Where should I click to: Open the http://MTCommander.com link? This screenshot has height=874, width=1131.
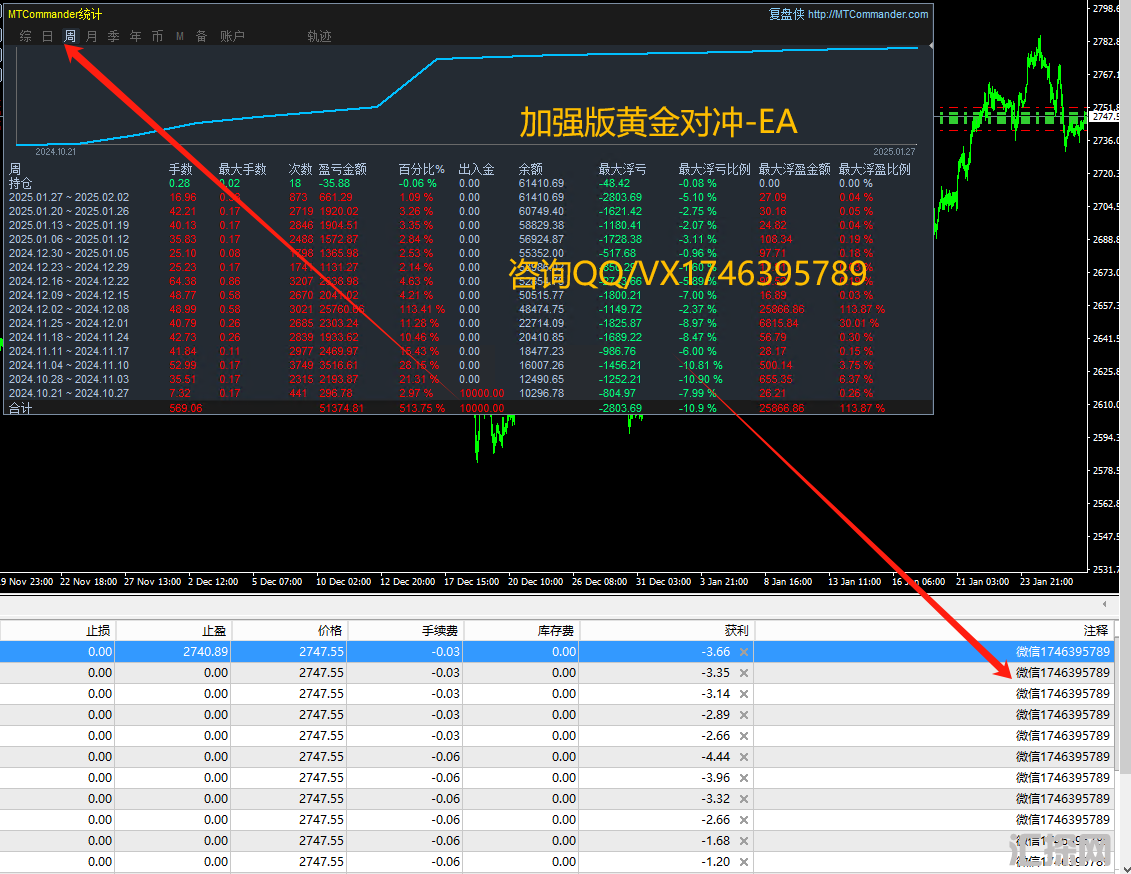point(868,14)
